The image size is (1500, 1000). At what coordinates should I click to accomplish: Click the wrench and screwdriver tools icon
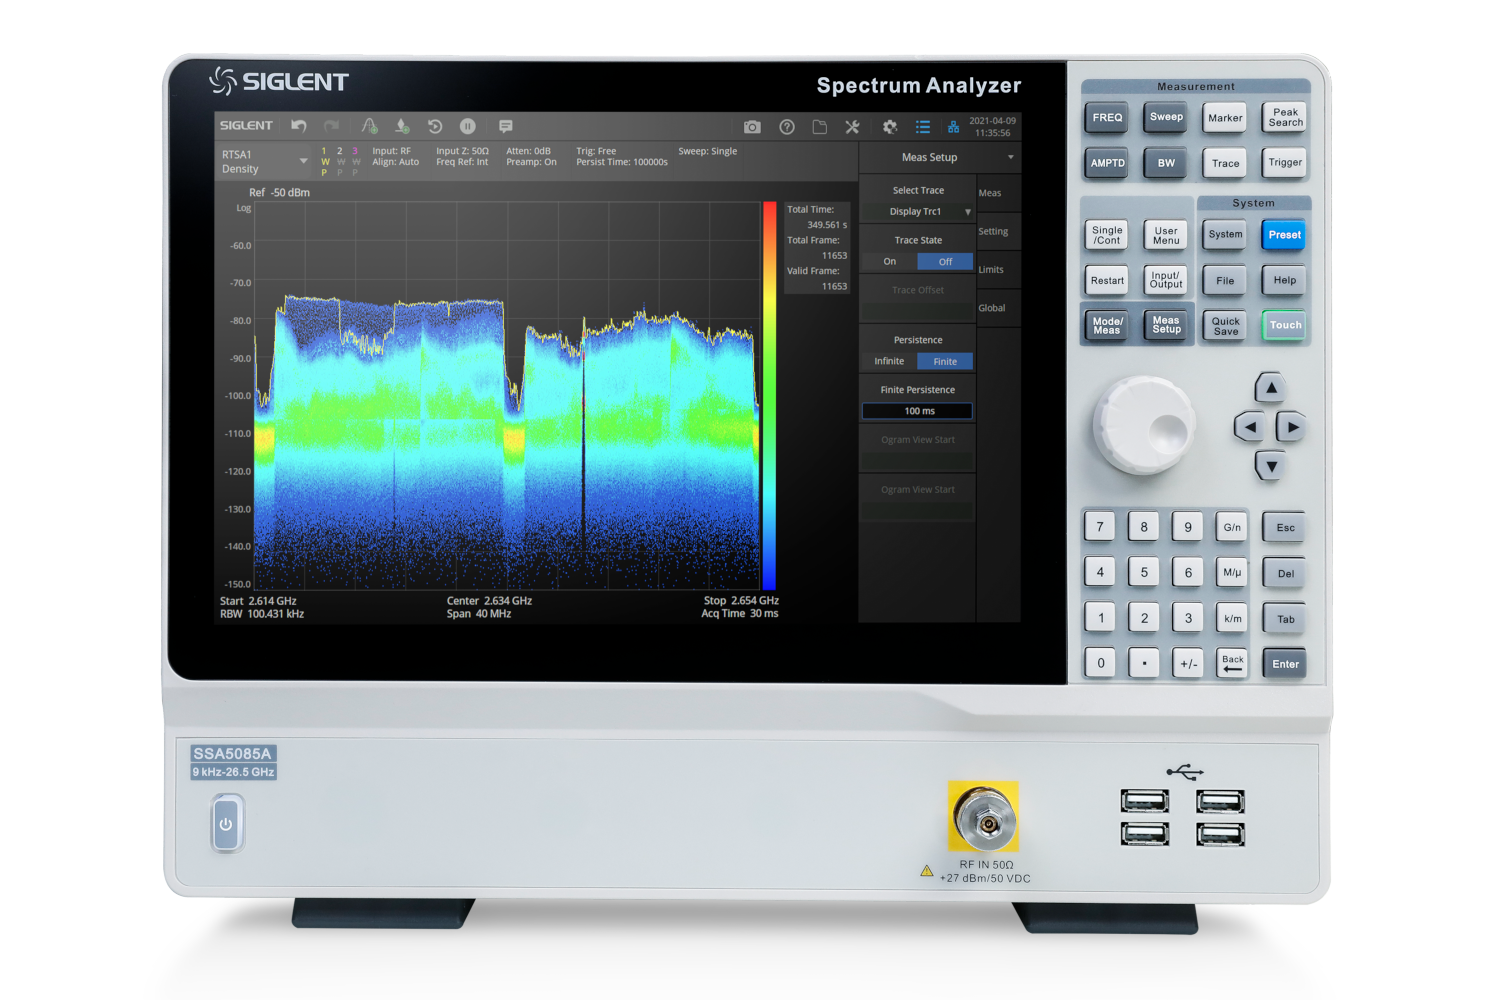(x=852, y=127)
